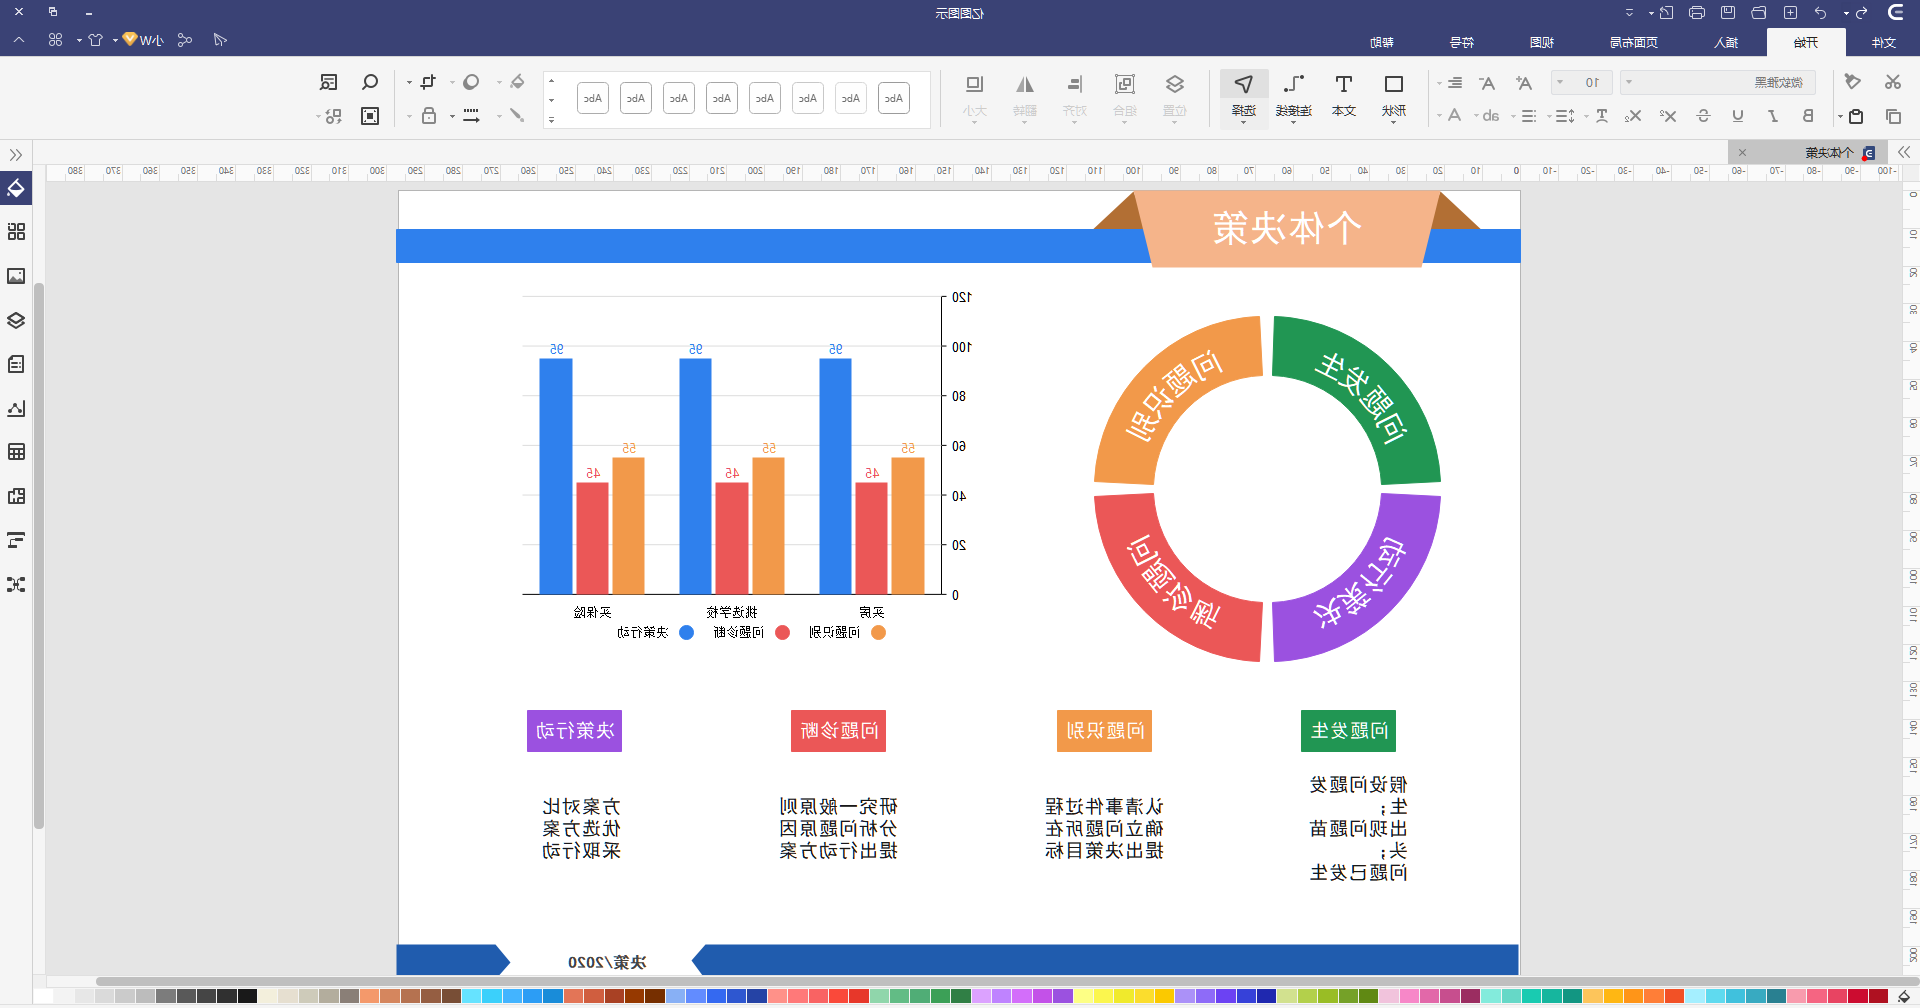The image size is (1920, 1008).
Task: Open the paste options dropdown arrow
Action: tap(1840, 117)
